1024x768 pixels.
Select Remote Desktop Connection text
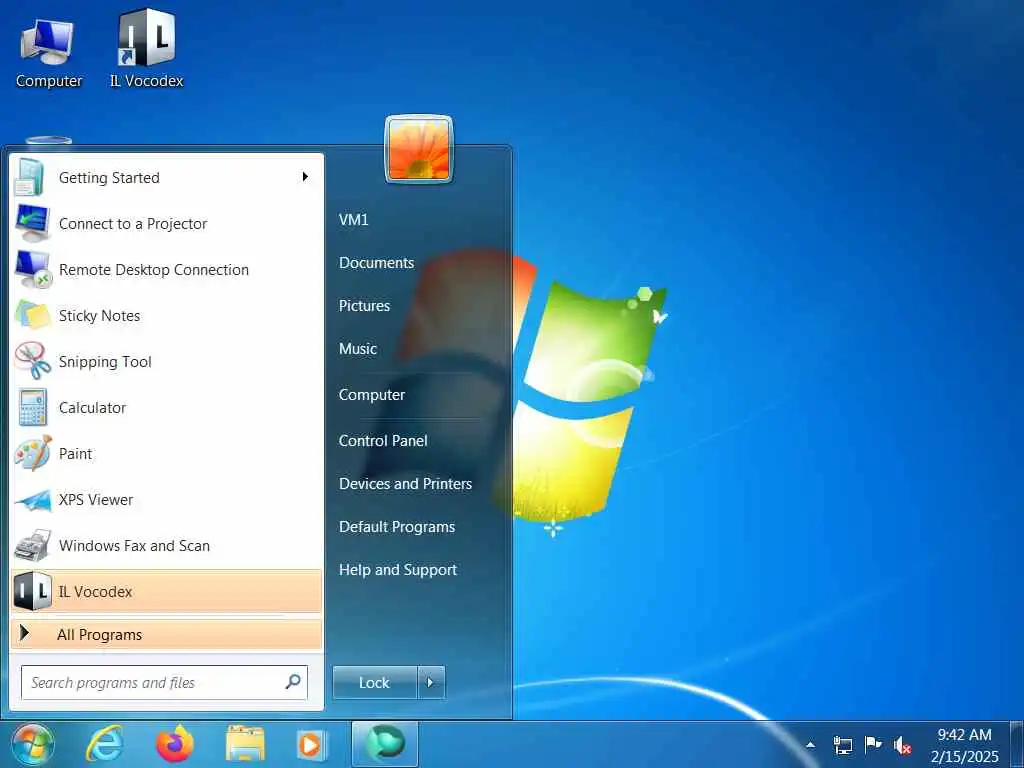[x=153, y=270]
